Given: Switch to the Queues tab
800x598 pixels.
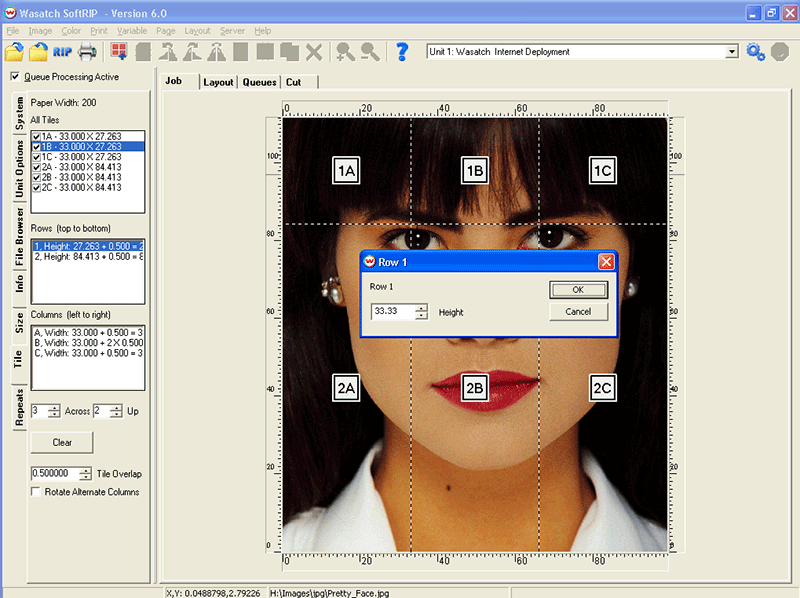Looking at the screenshot, I should tap(259, 82).
